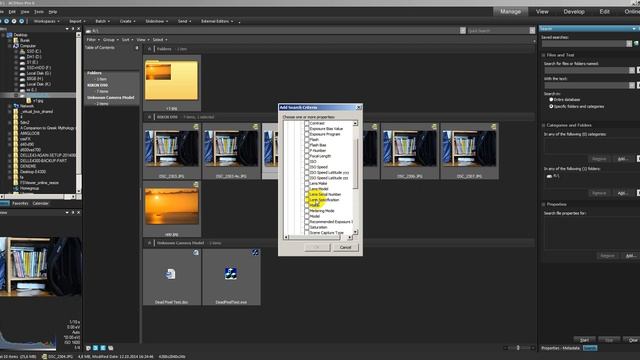This screenshot has width=640, height=360.
Task: Open the Group dropdown
Action: tap(110, 40)
